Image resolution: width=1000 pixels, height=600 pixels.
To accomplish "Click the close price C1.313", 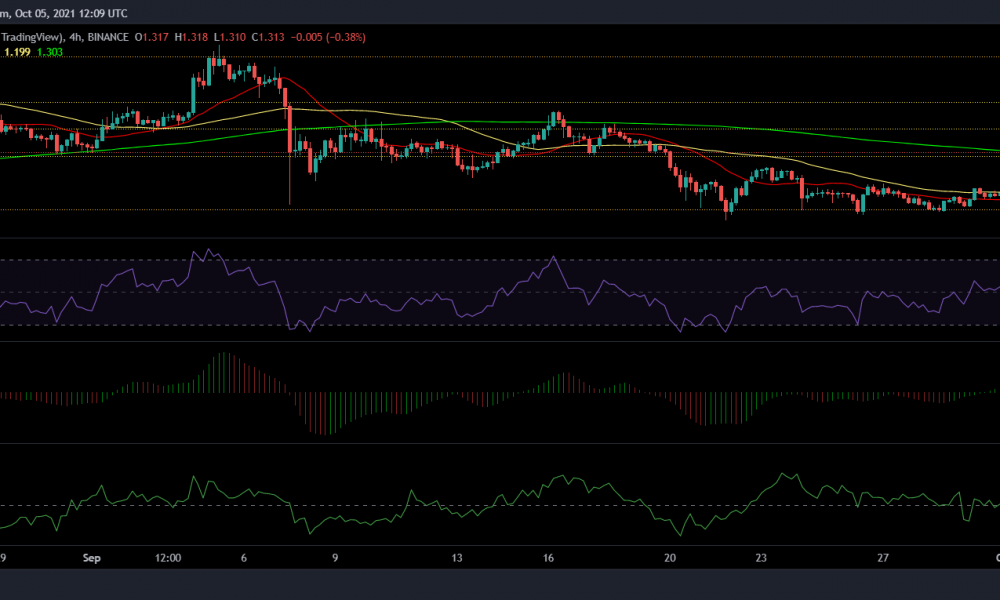I will click(x=268, y=37).
